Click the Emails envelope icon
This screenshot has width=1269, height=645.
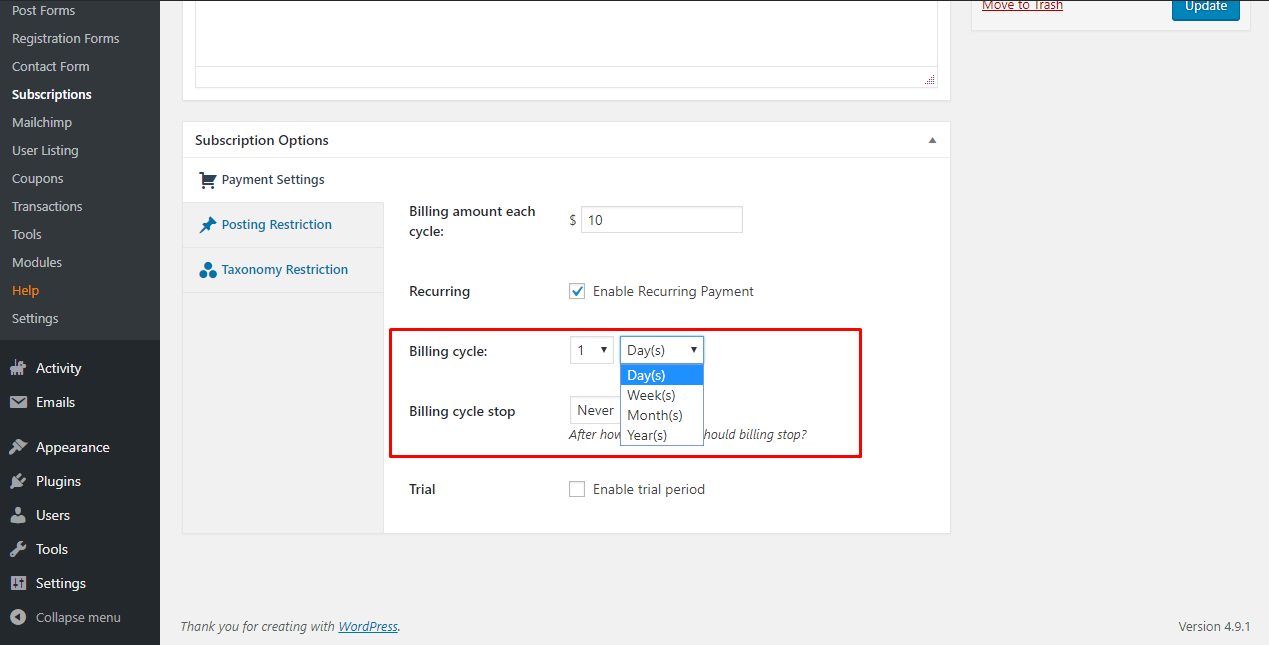tap(18, 402)
